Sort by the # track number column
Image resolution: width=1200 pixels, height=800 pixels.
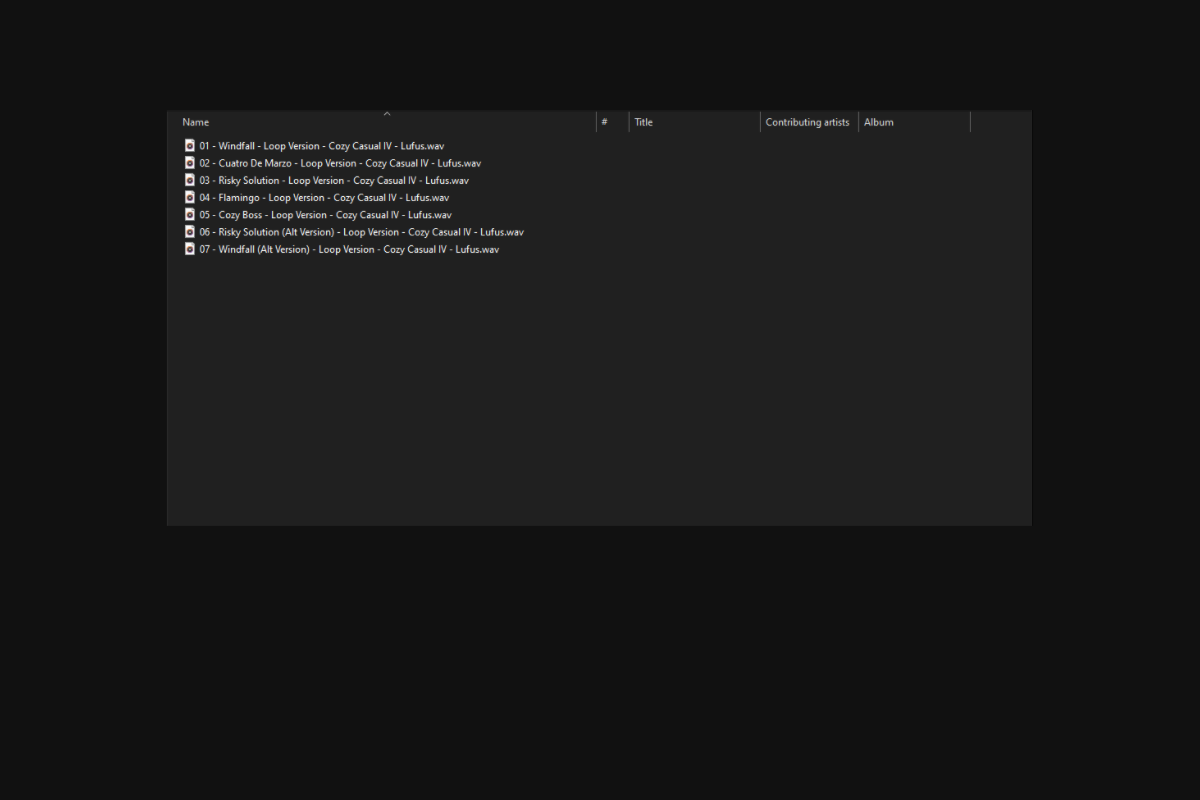(613, 122)
